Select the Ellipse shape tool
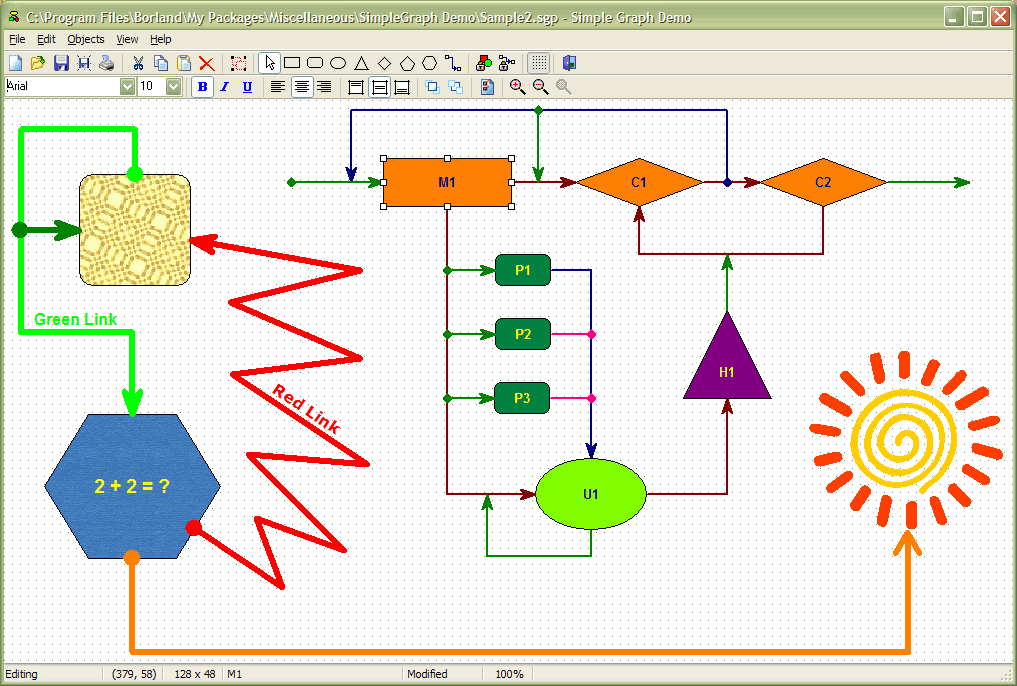This screenshot has height=686, width=1017. pyautogui.click(x=338, y=63)
